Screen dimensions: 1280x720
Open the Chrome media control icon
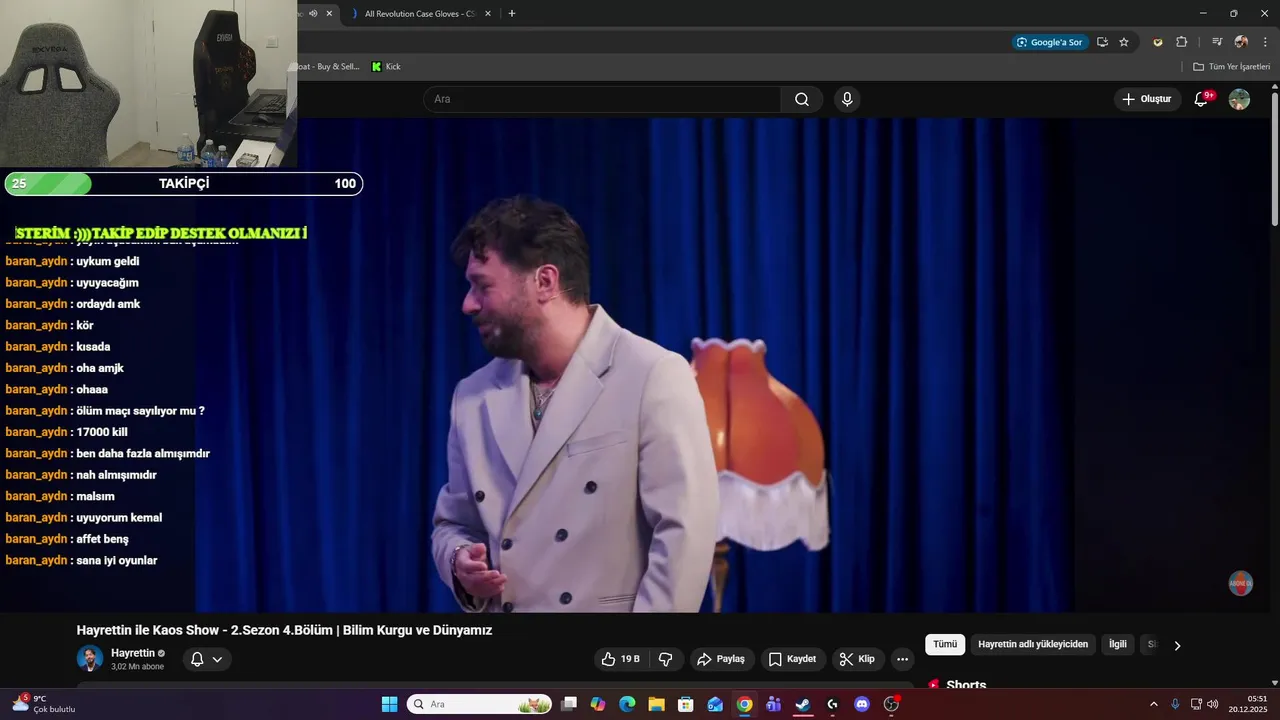click(x=1217, y=42)
